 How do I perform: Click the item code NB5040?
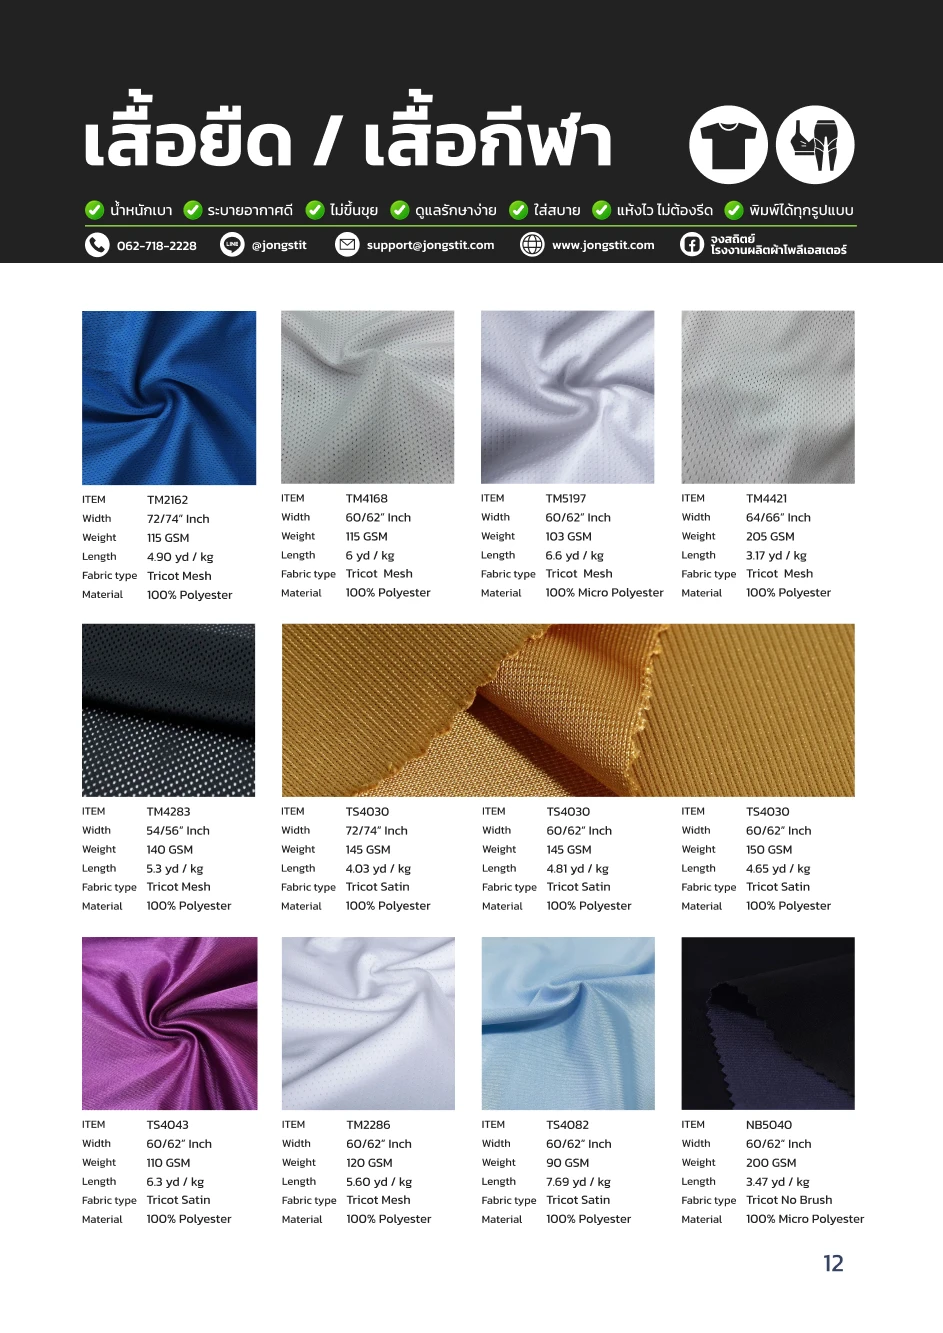click(x=769, y=1125)
